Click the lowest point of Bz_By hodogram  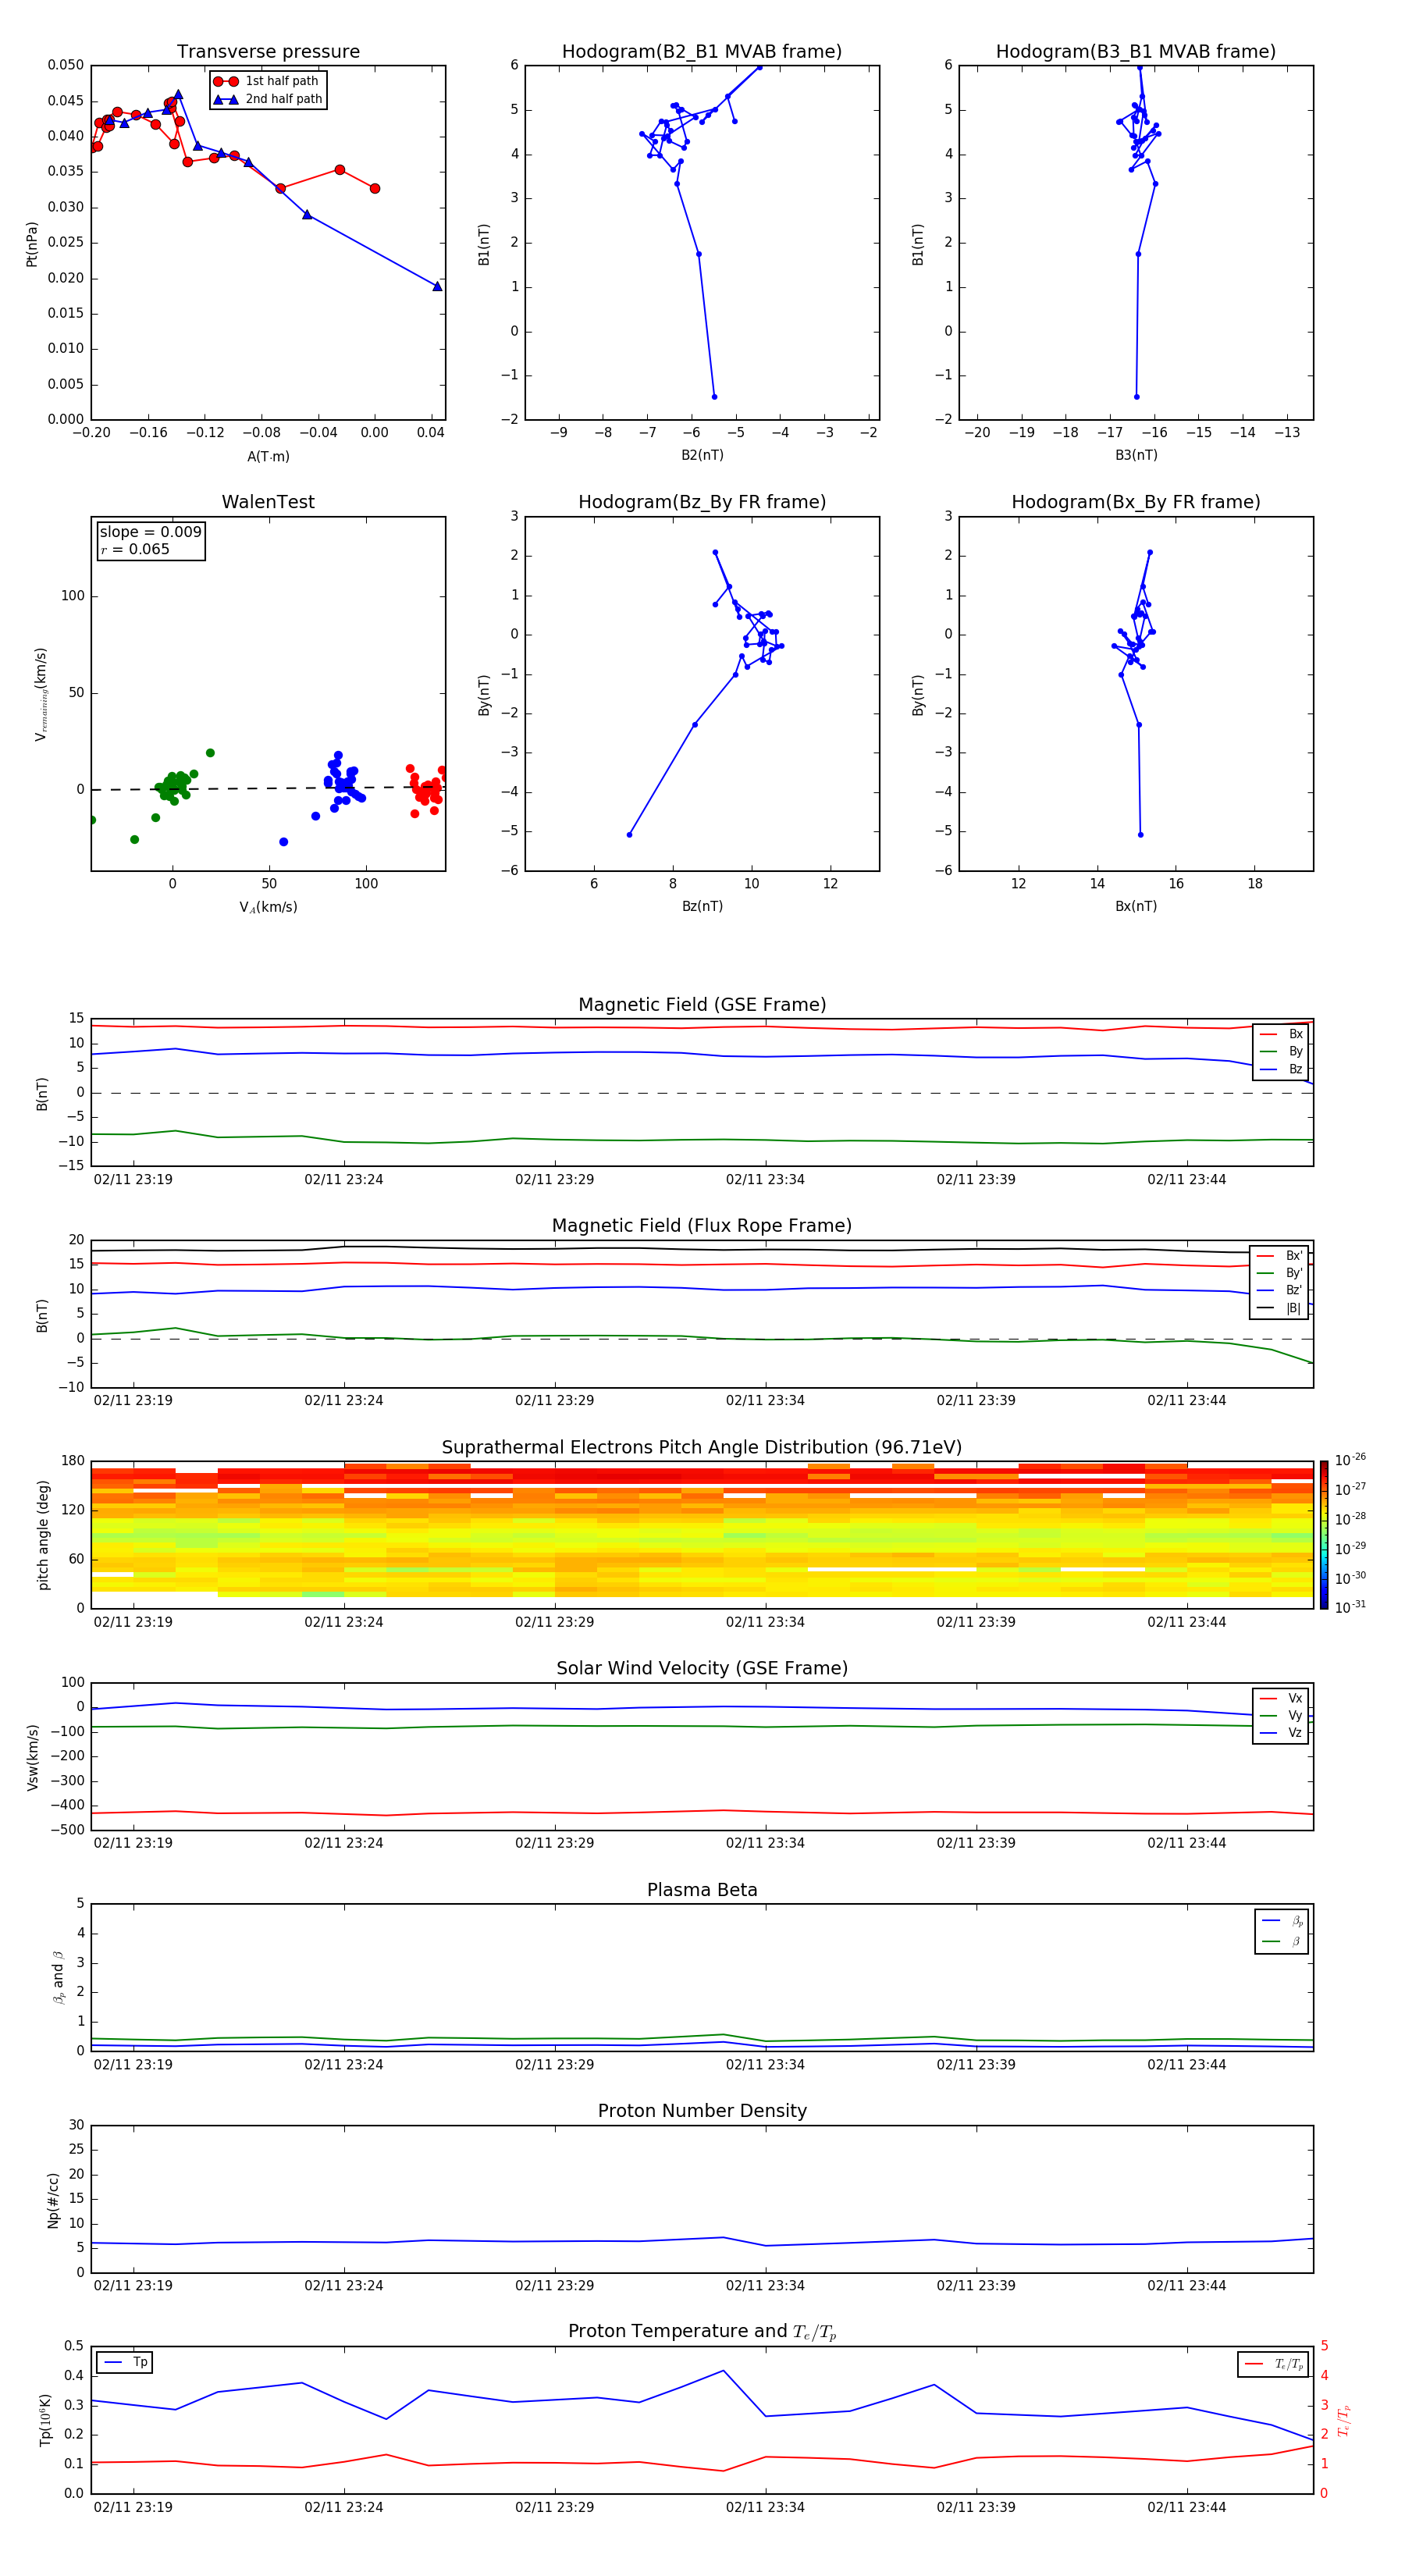pyautogui.click(x=629, y=835)
